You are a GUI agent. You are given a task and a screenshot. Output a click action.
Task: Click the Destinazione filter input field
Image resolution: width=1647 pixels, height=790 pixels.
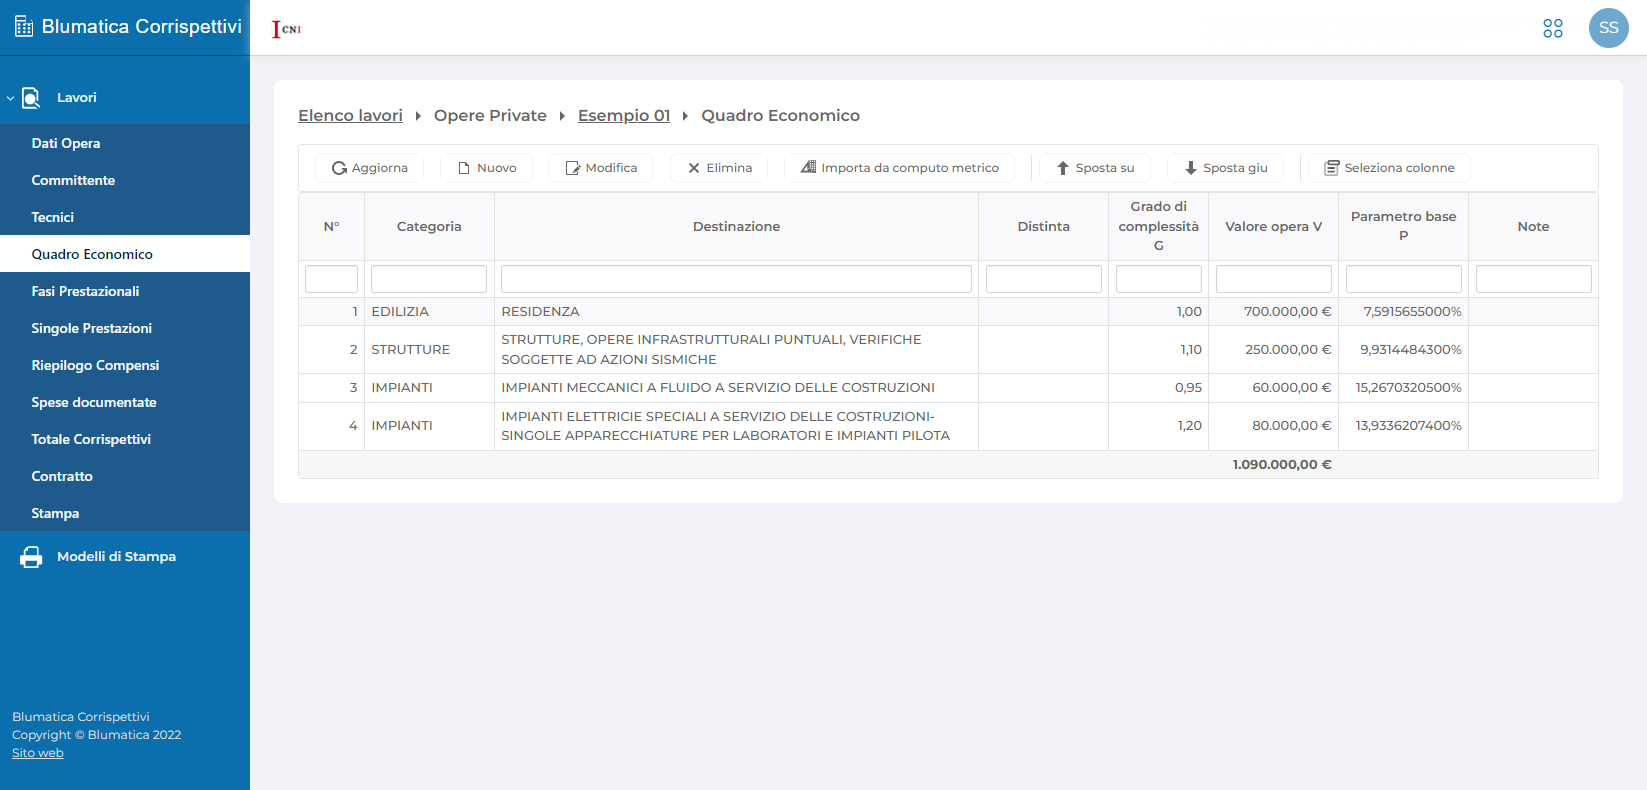(x=736, y=279)
